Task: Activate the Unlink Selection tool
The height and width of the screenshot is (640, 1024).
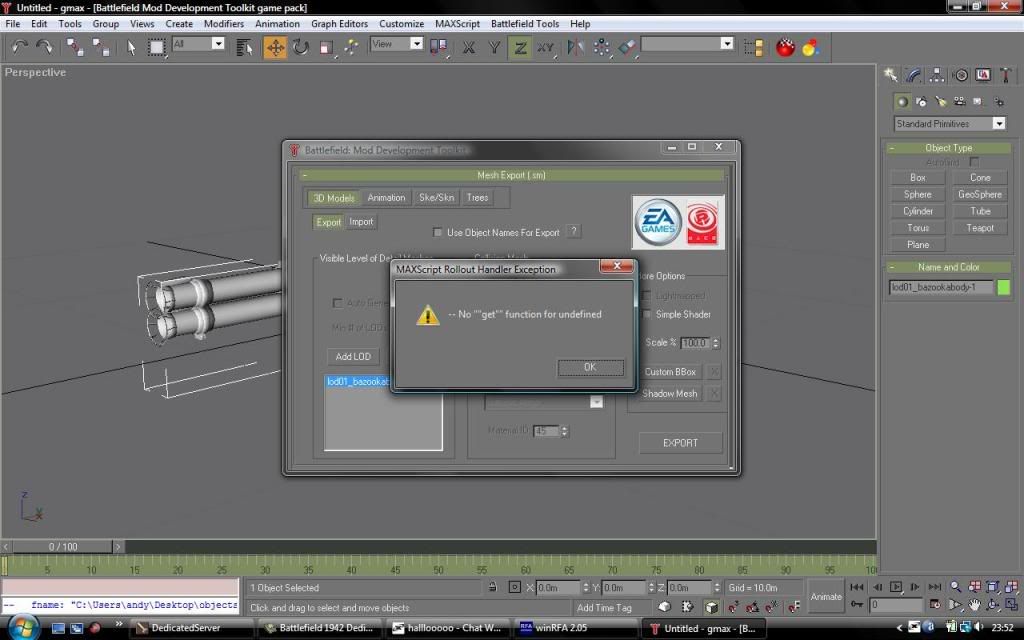Action: [x=101, y=47]
